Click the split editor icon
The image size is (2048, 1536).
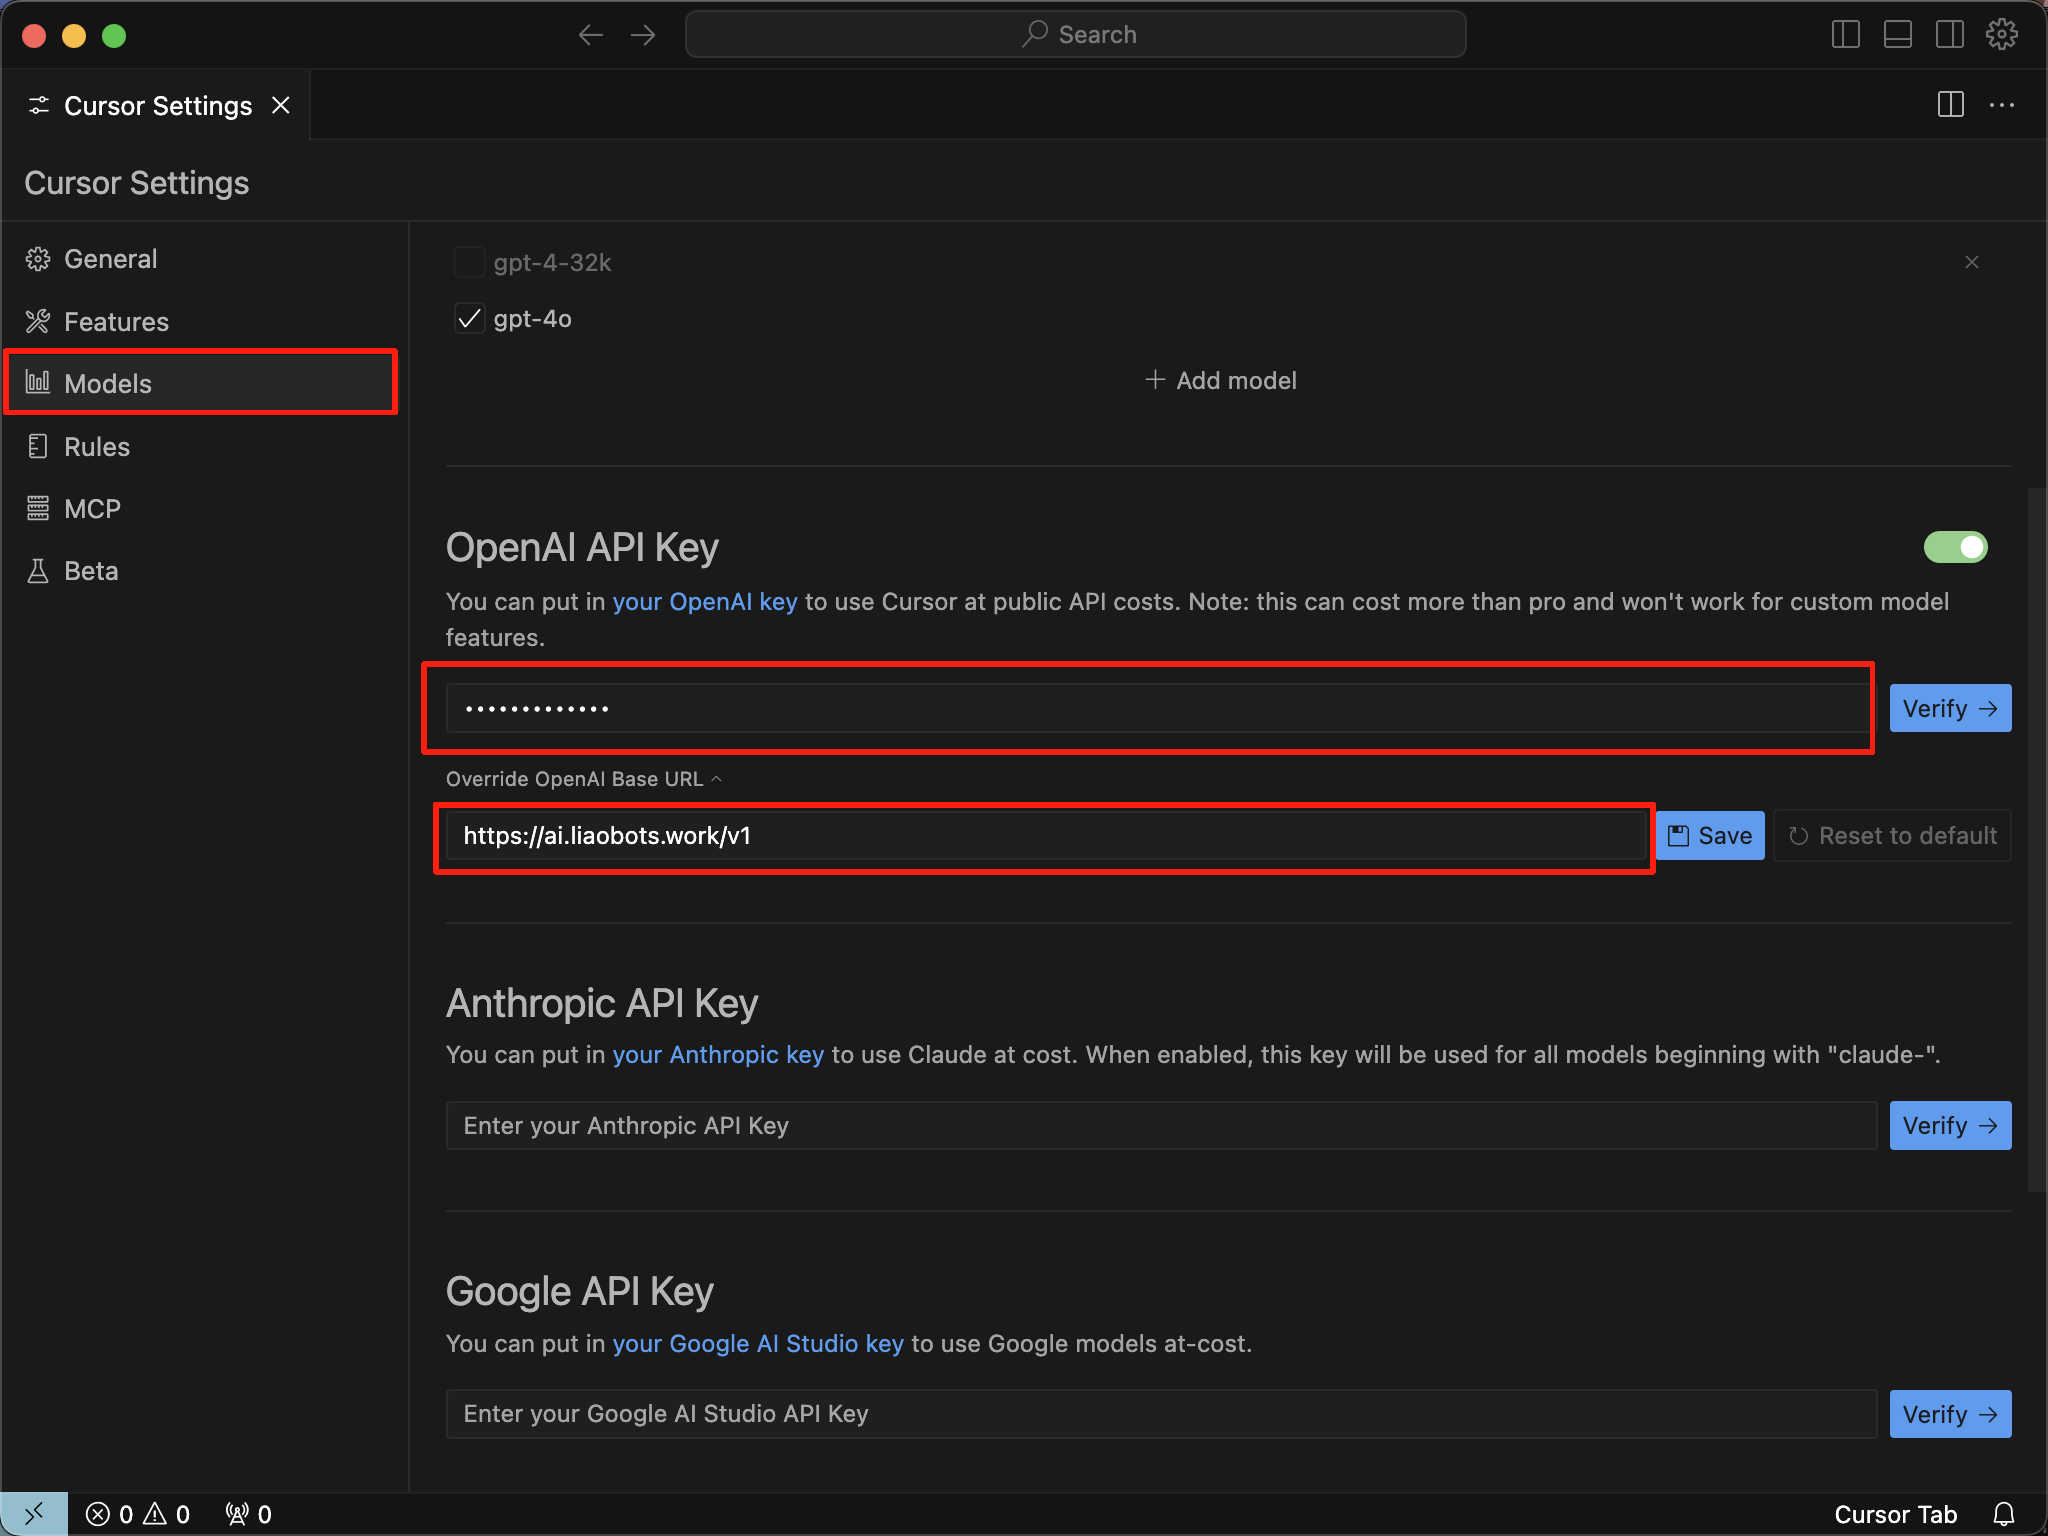pyautogui.click(x=1950, y=105)
